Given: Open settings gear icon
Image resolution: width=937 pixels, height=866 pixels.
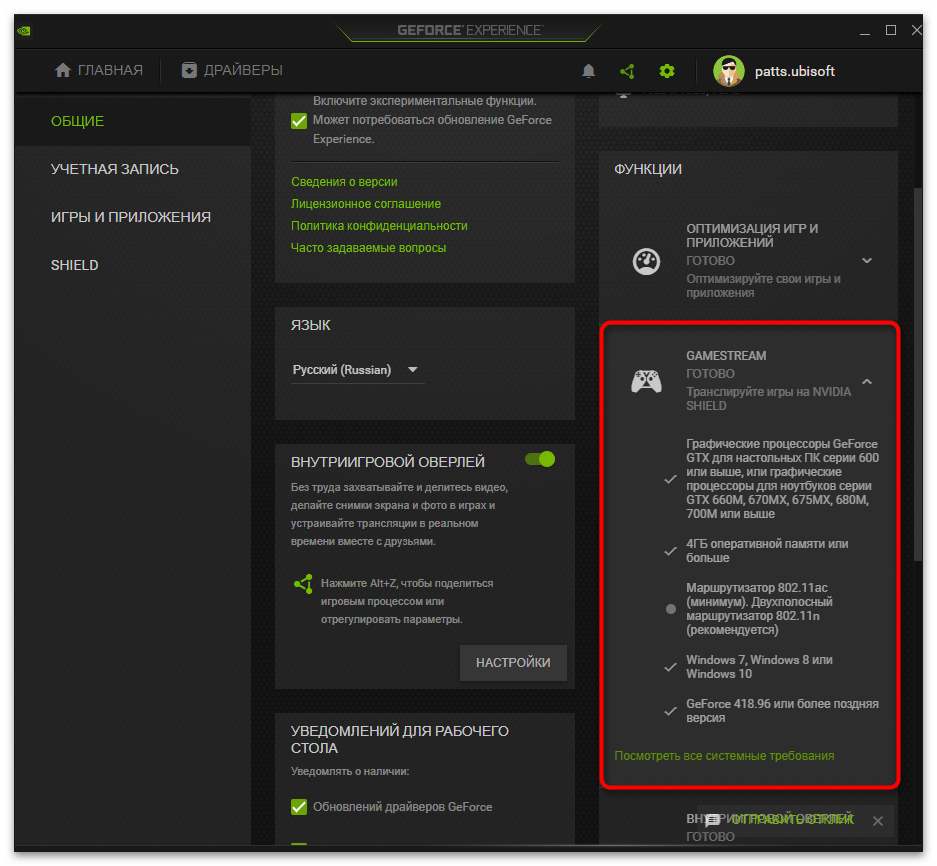Looking at the screenshot, I should point(667,71).
